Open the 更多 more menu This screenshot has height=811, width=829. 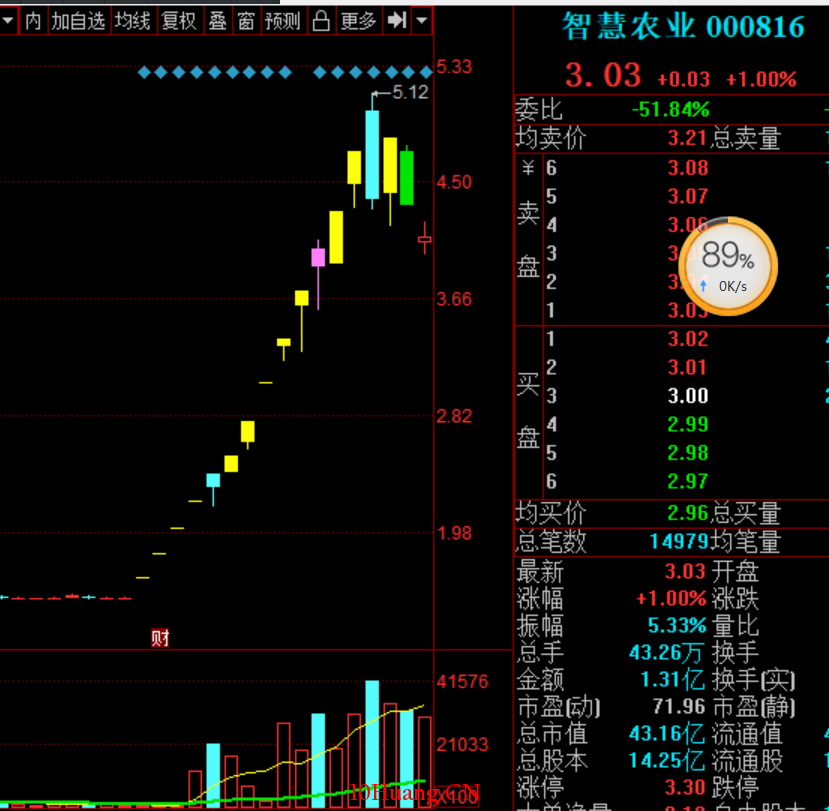358,21
